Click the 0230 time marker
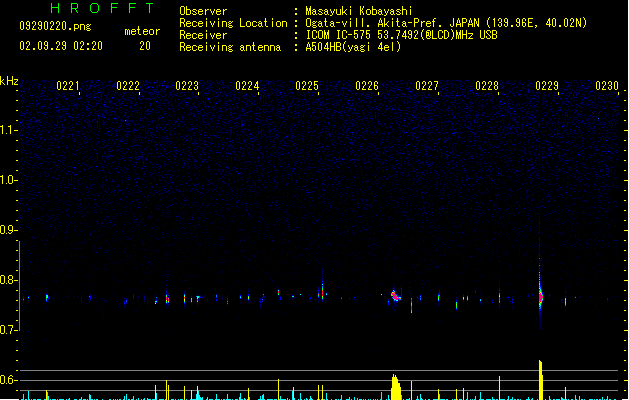This screenshot has width=629, height=400. 607,86
